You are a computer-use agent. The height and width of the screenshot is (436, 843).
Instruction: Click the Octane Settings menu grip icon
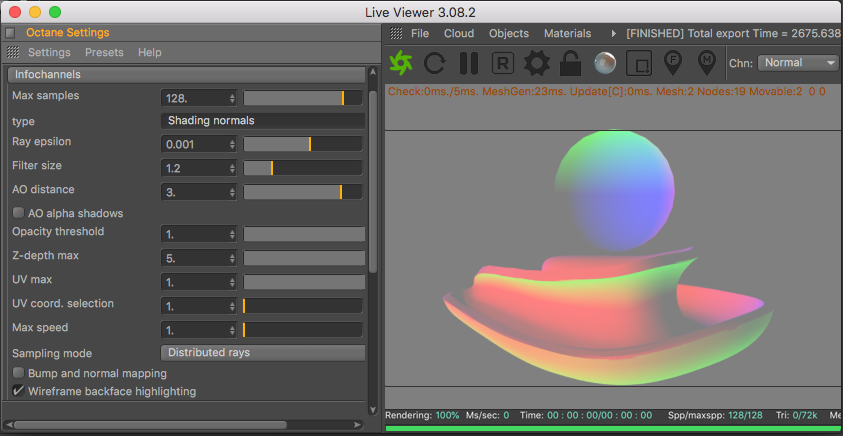[13, 52]
